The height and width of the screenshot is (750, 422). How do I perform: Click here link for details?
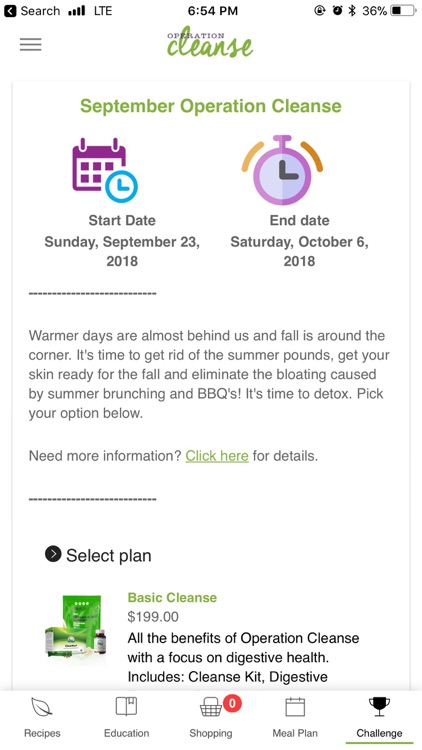point(217,456)
